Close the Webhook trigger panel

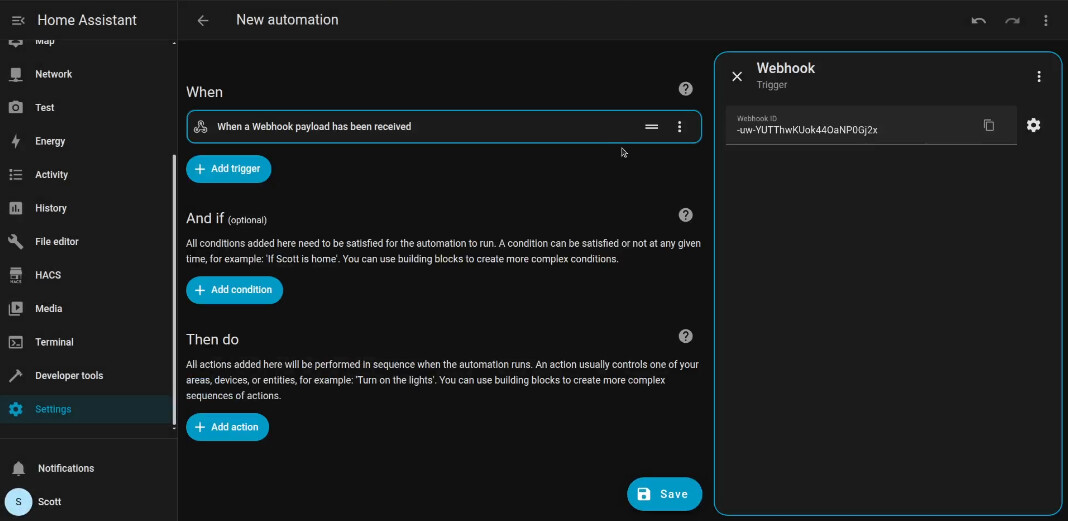coord(737,77)
